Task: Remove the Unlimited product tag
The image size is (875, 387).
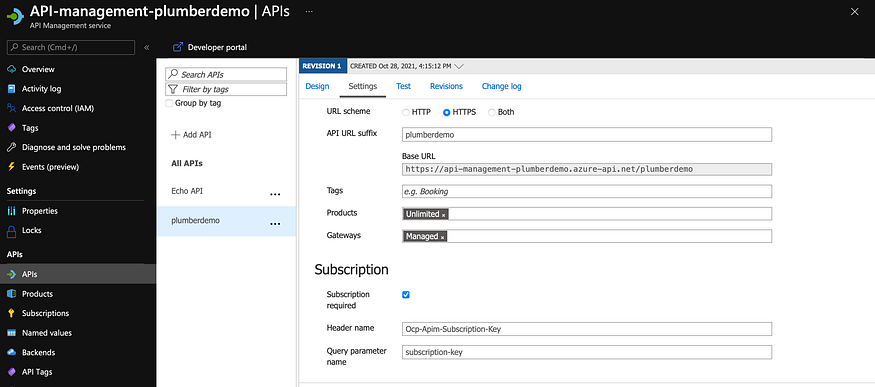Action: (x=444, y=215)
